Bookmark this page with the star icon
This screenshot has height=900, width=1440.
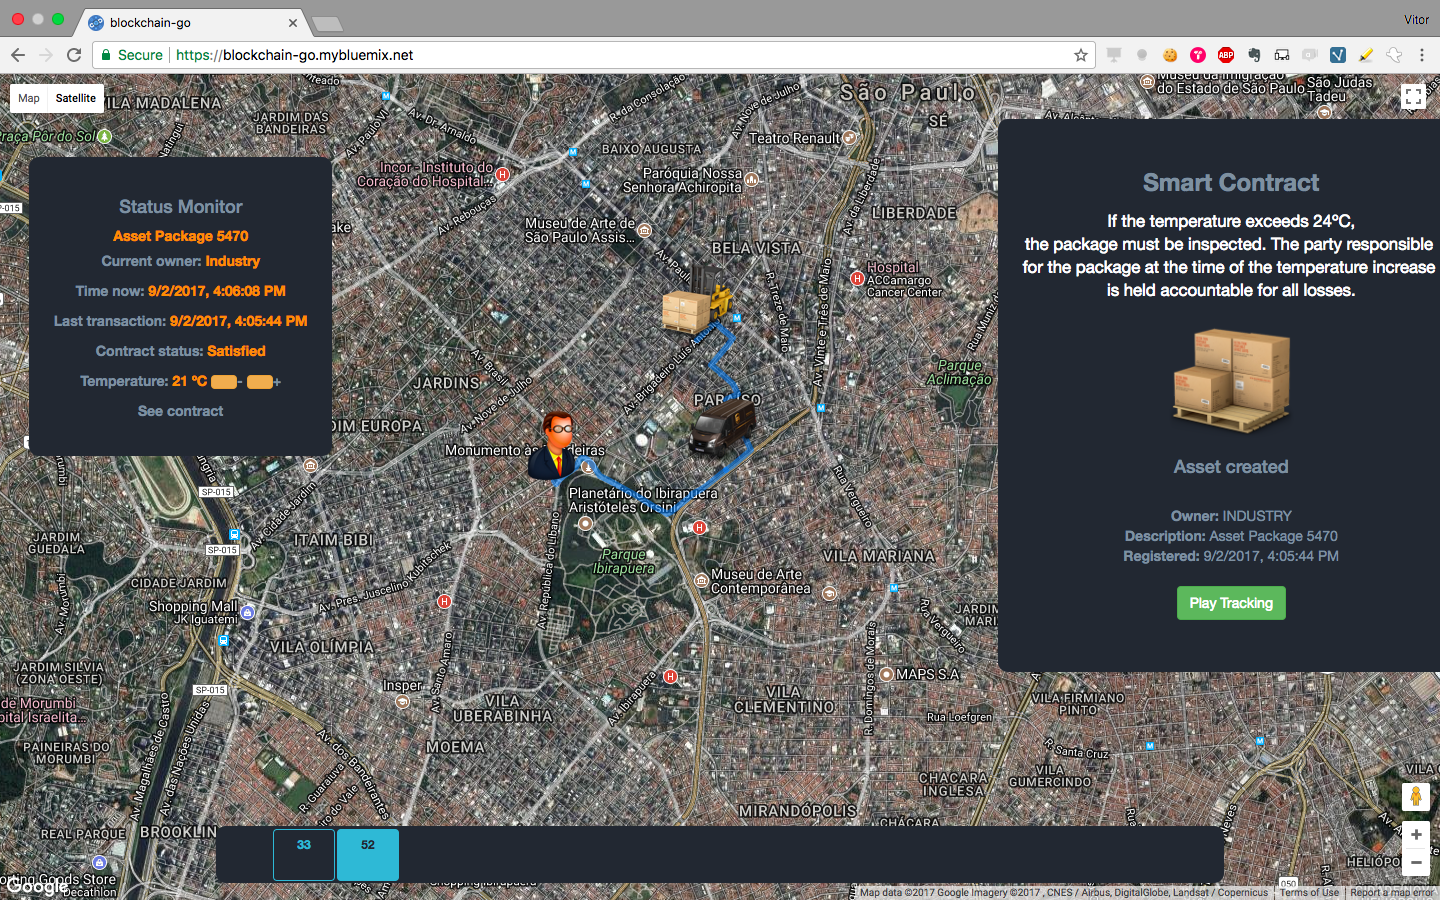tap(1081, 55)
